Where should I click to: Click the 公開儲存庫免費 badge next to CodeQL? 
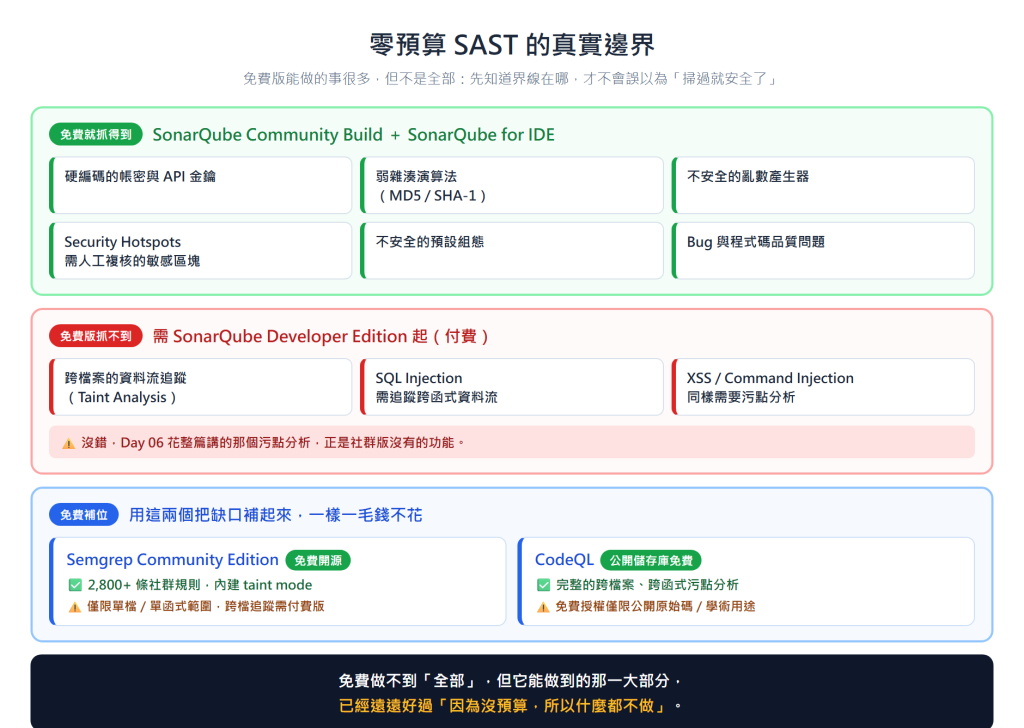(651, 560)
